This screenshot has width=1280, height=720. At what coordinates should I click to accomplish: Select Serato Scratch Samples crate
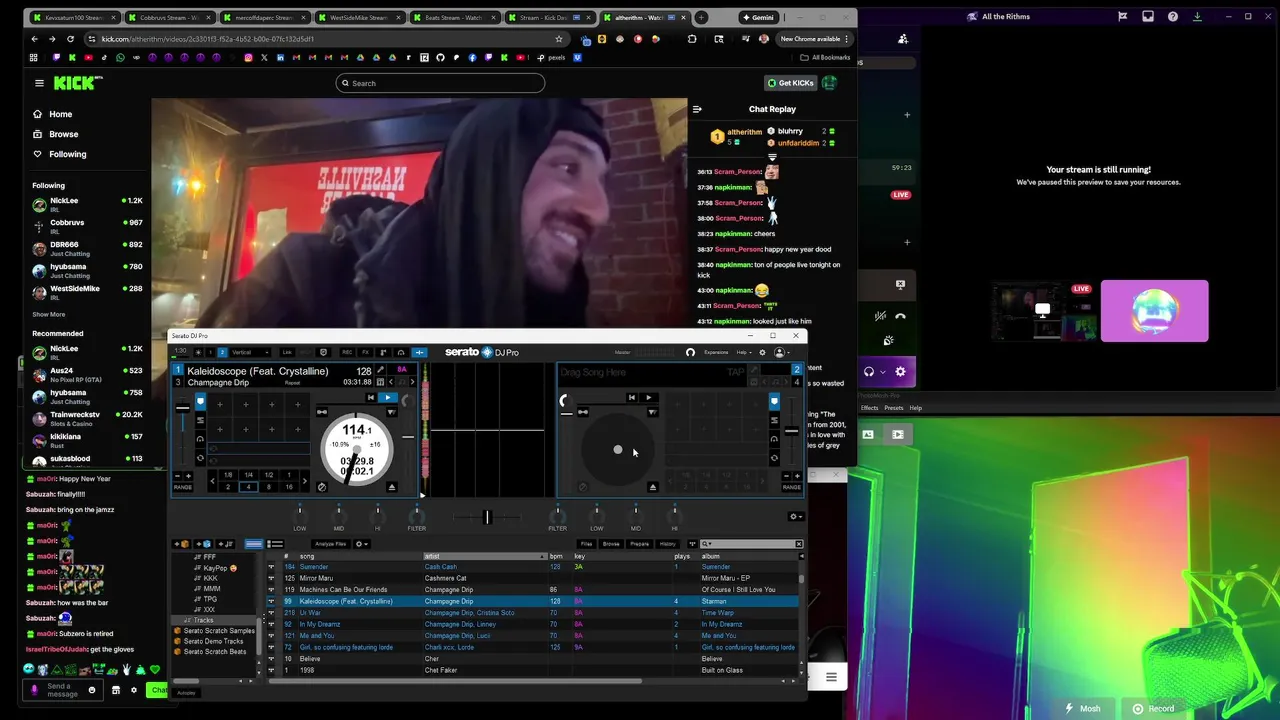(218, 631)
